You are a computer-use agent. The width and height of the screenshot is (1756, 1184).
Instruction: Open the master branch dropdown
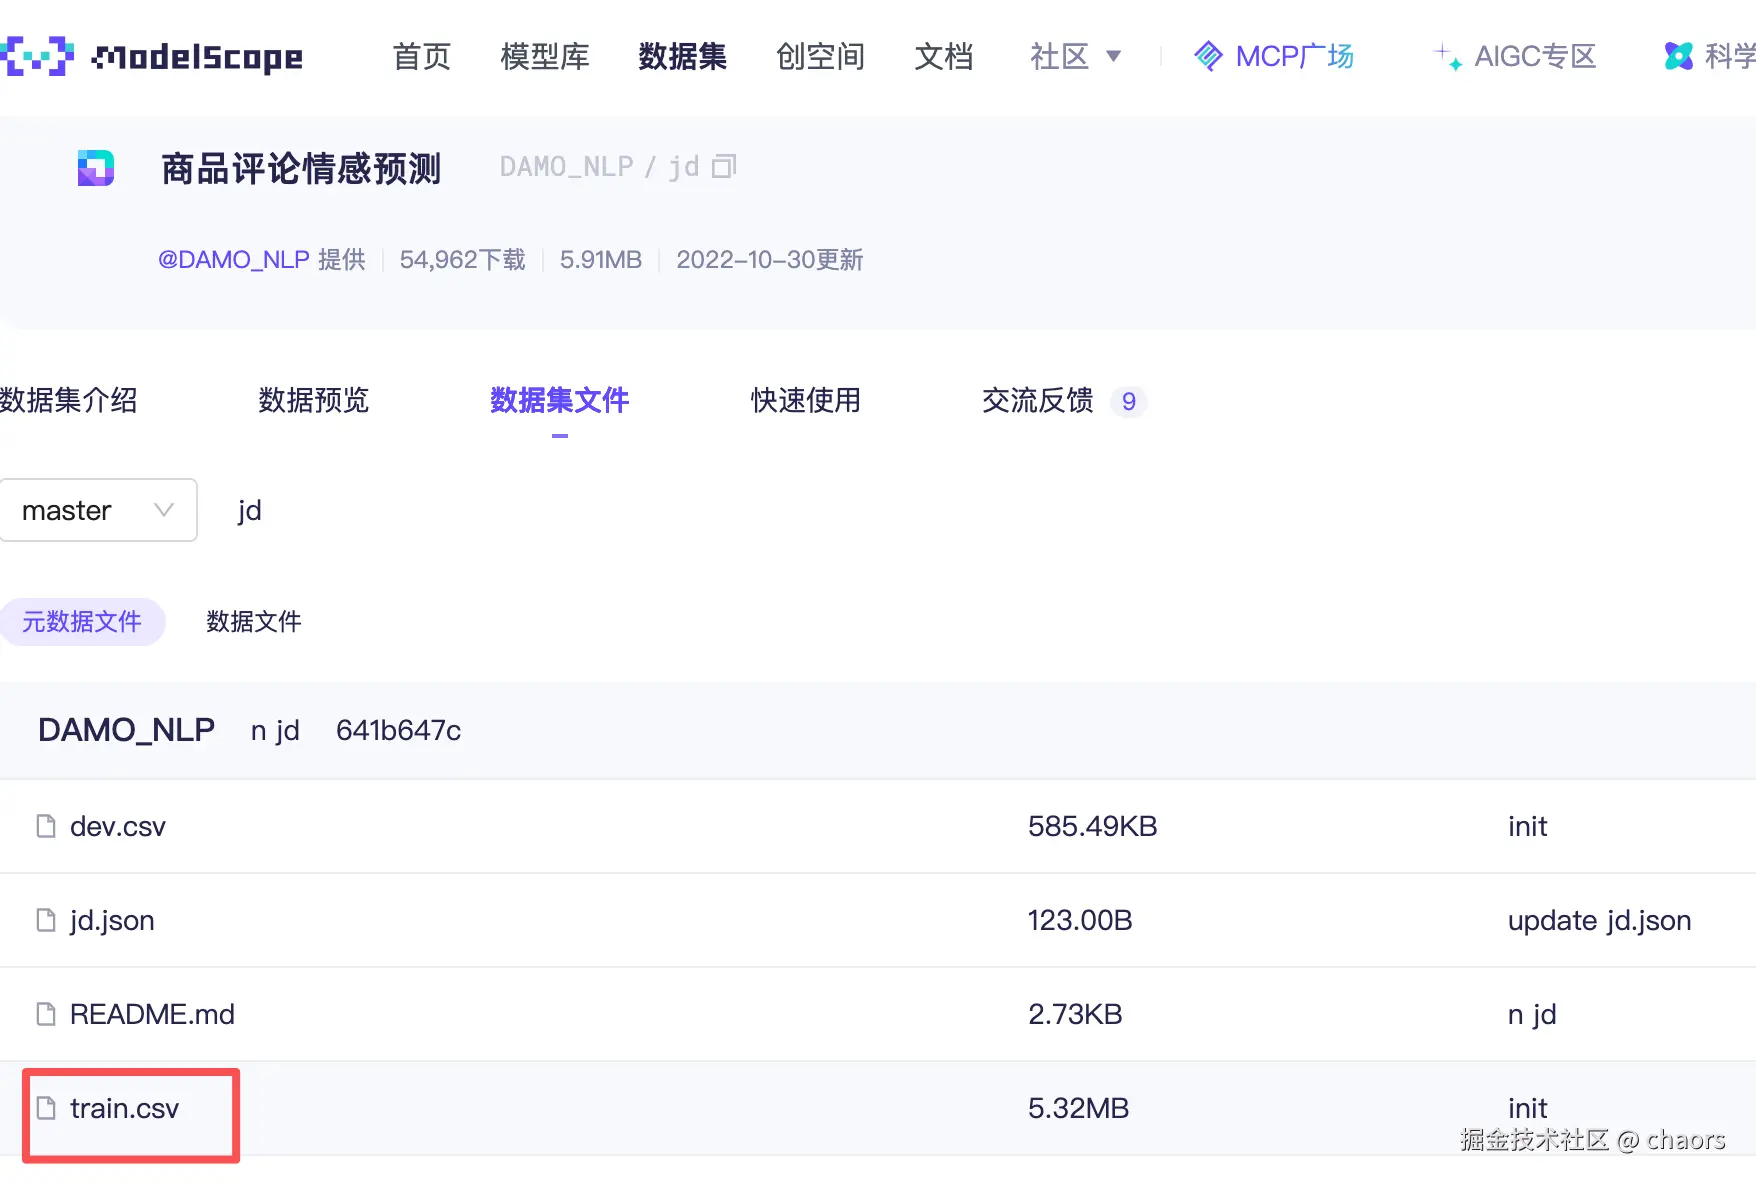coord(98,510)
